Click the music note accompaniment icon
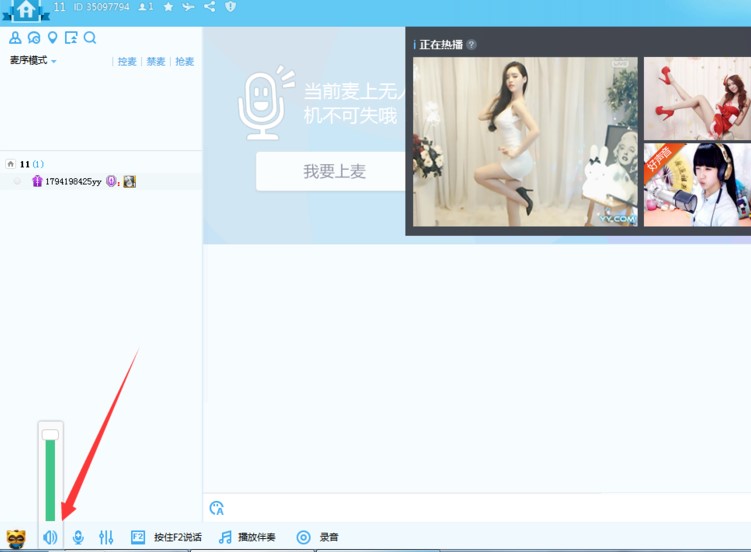 coord(225,537)
